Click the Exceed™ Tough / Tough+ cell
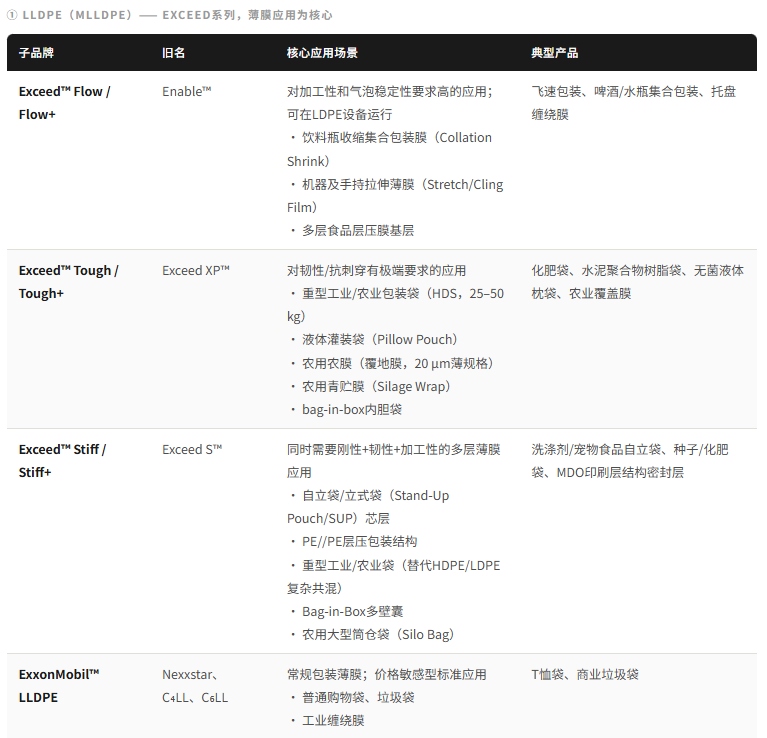This screenshot has width=767, height=738. (68, 282)
